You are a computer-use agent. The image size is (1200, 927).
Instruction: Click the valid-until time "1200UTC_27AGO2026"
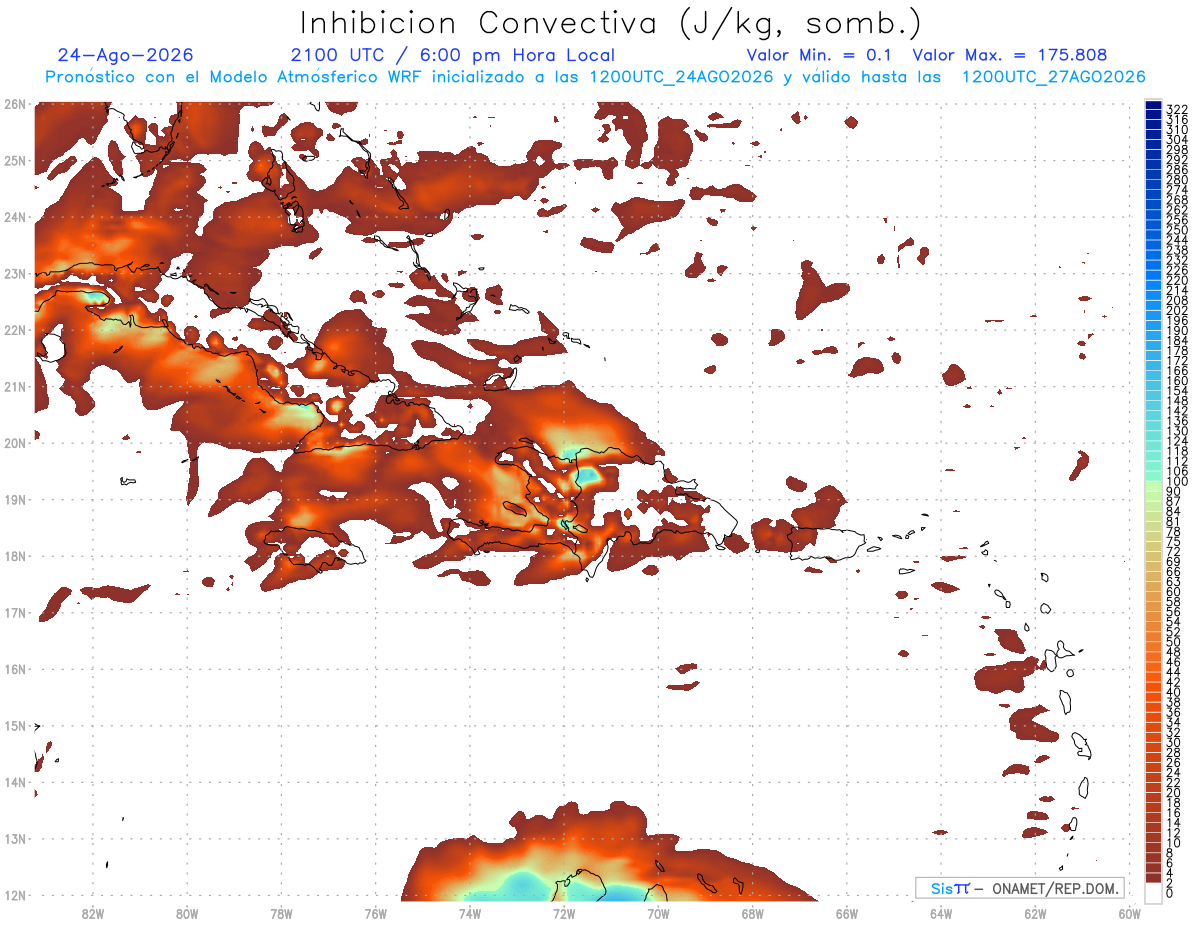click(1053, 77)
